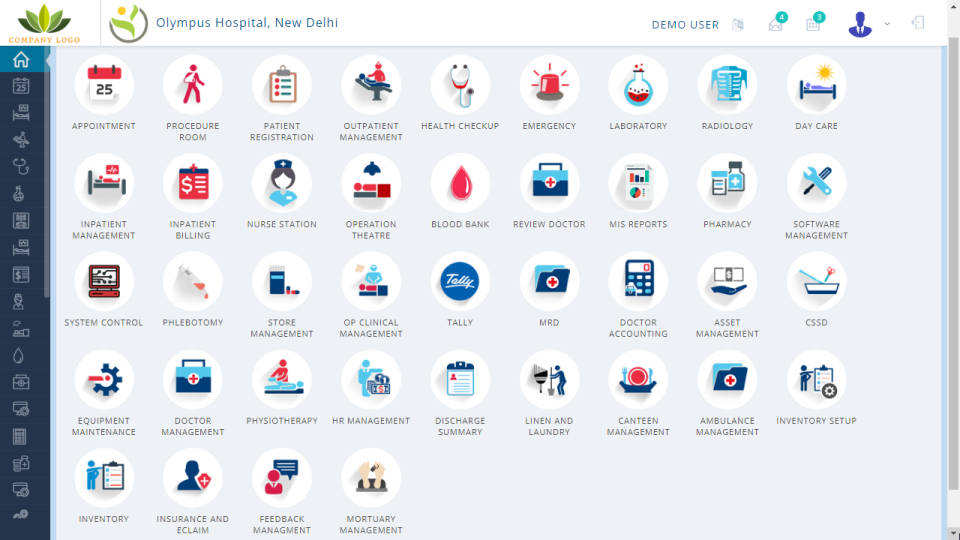Screen dimensions: 960x540
Task: Open the Procedure Room module
Action: [193, 85]
